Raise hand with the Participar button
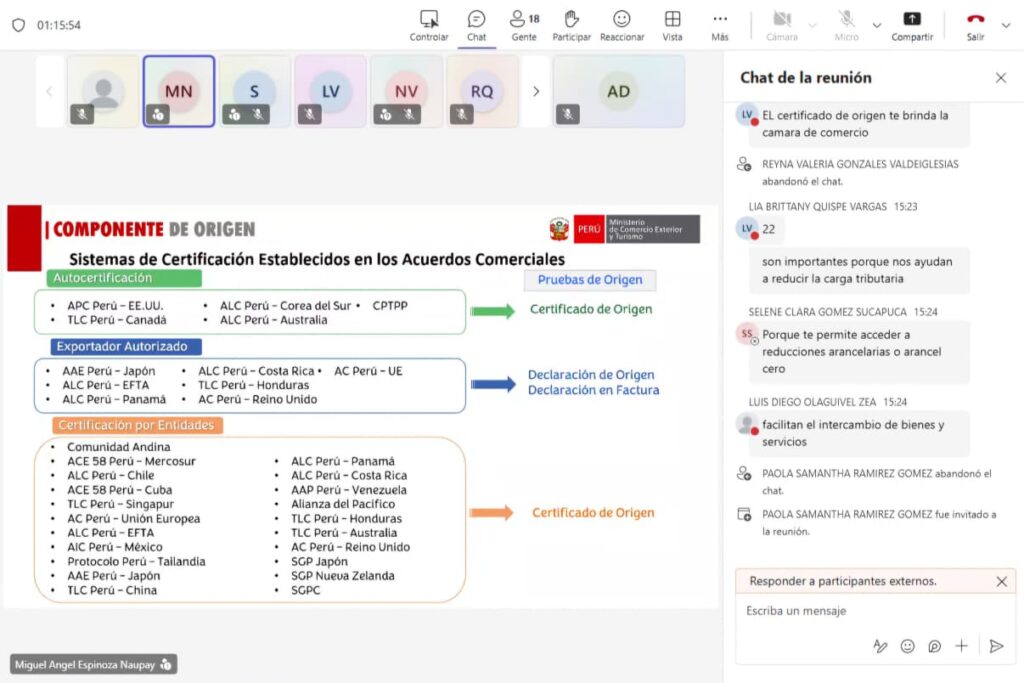Viewport: 1024px width, 683px height. tap(572, 25)
